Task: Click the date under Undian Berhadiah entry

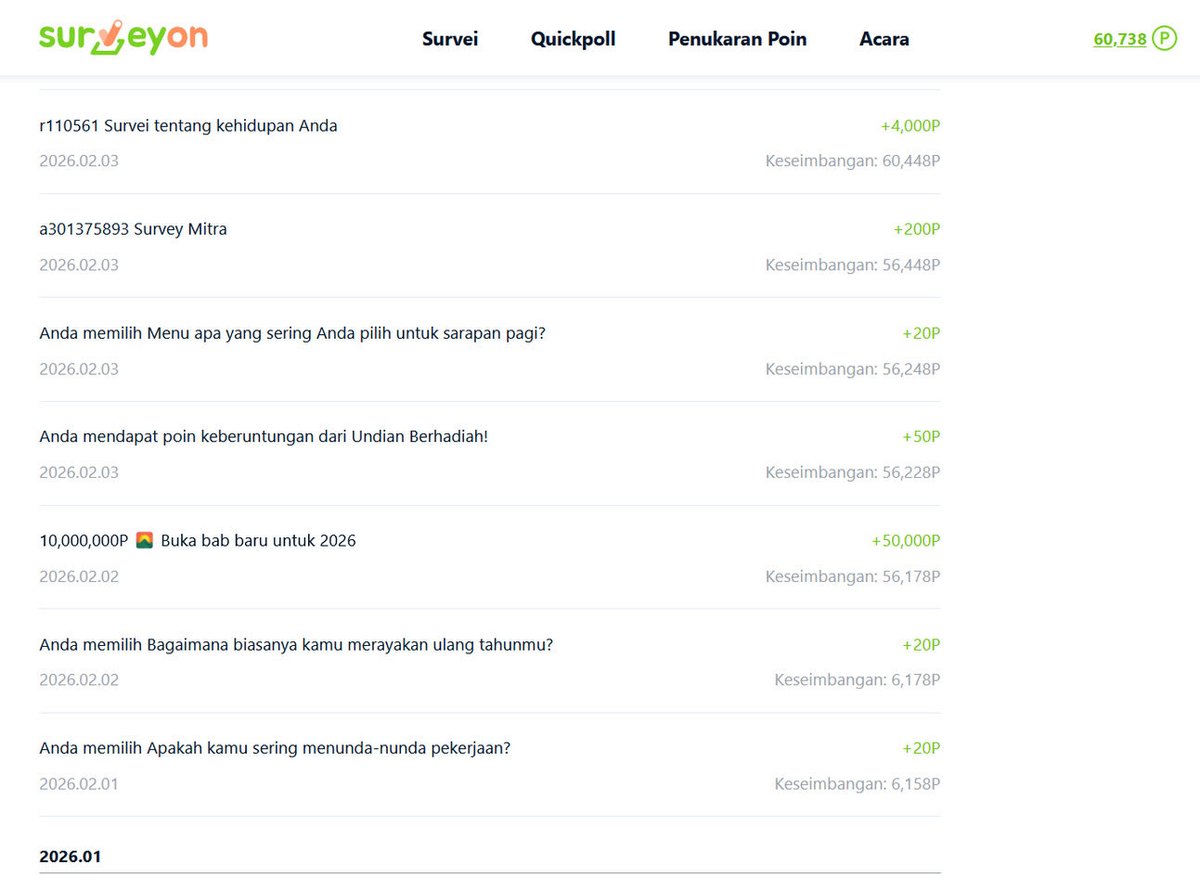Action: coord(79,472)
